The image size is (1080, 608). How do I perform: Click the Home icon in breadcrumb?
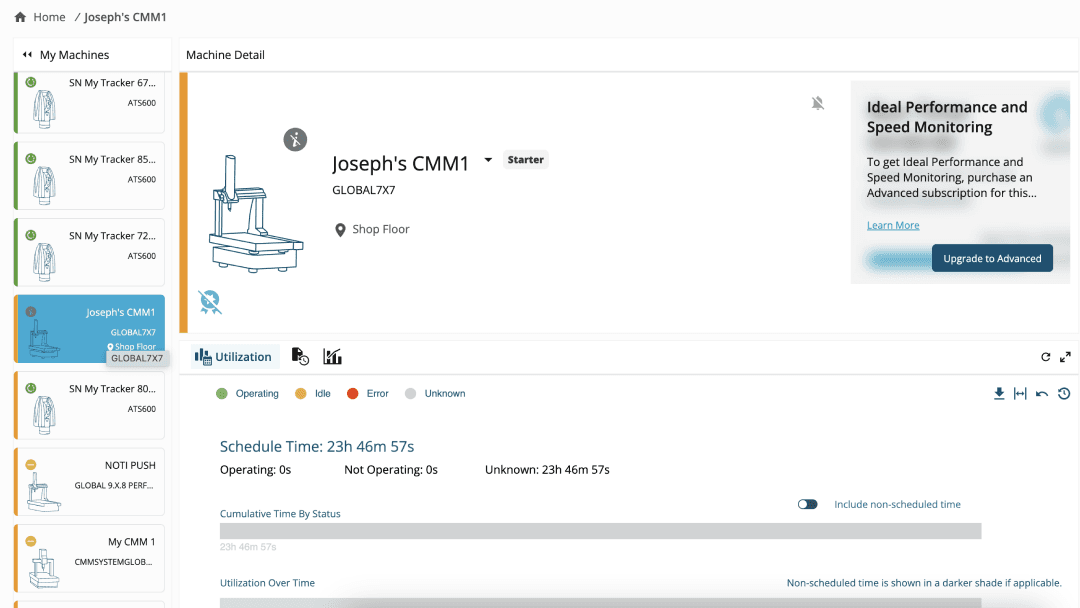(20, 17)
